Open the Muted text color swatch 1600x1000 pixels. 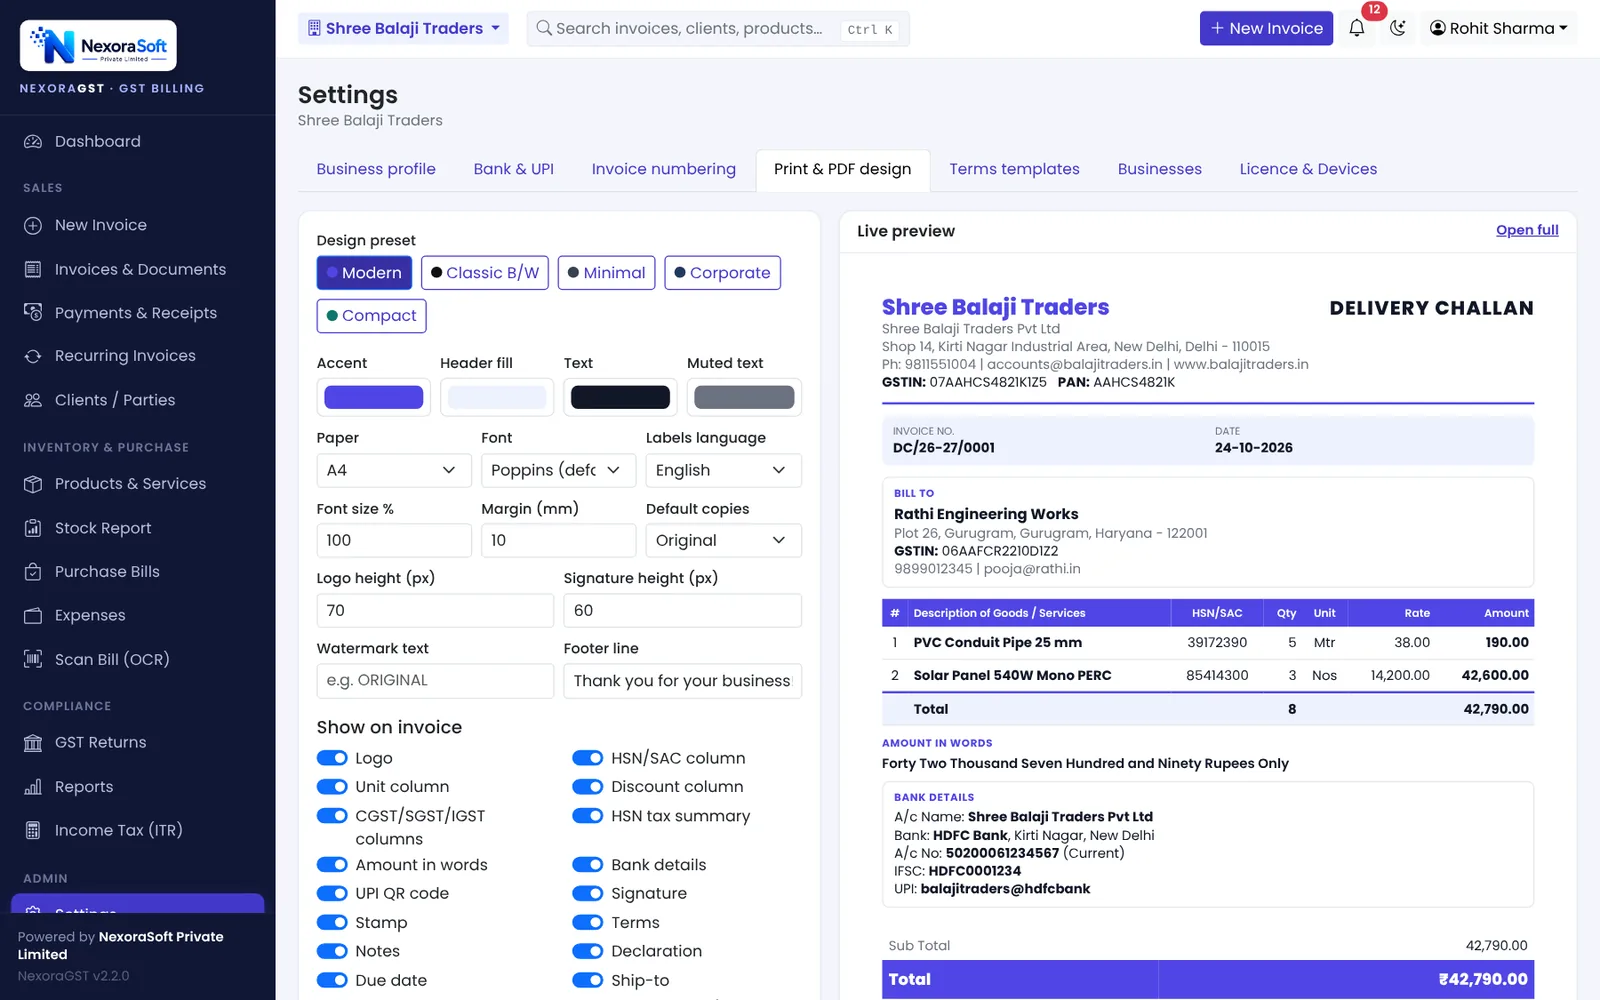[744, 397]
